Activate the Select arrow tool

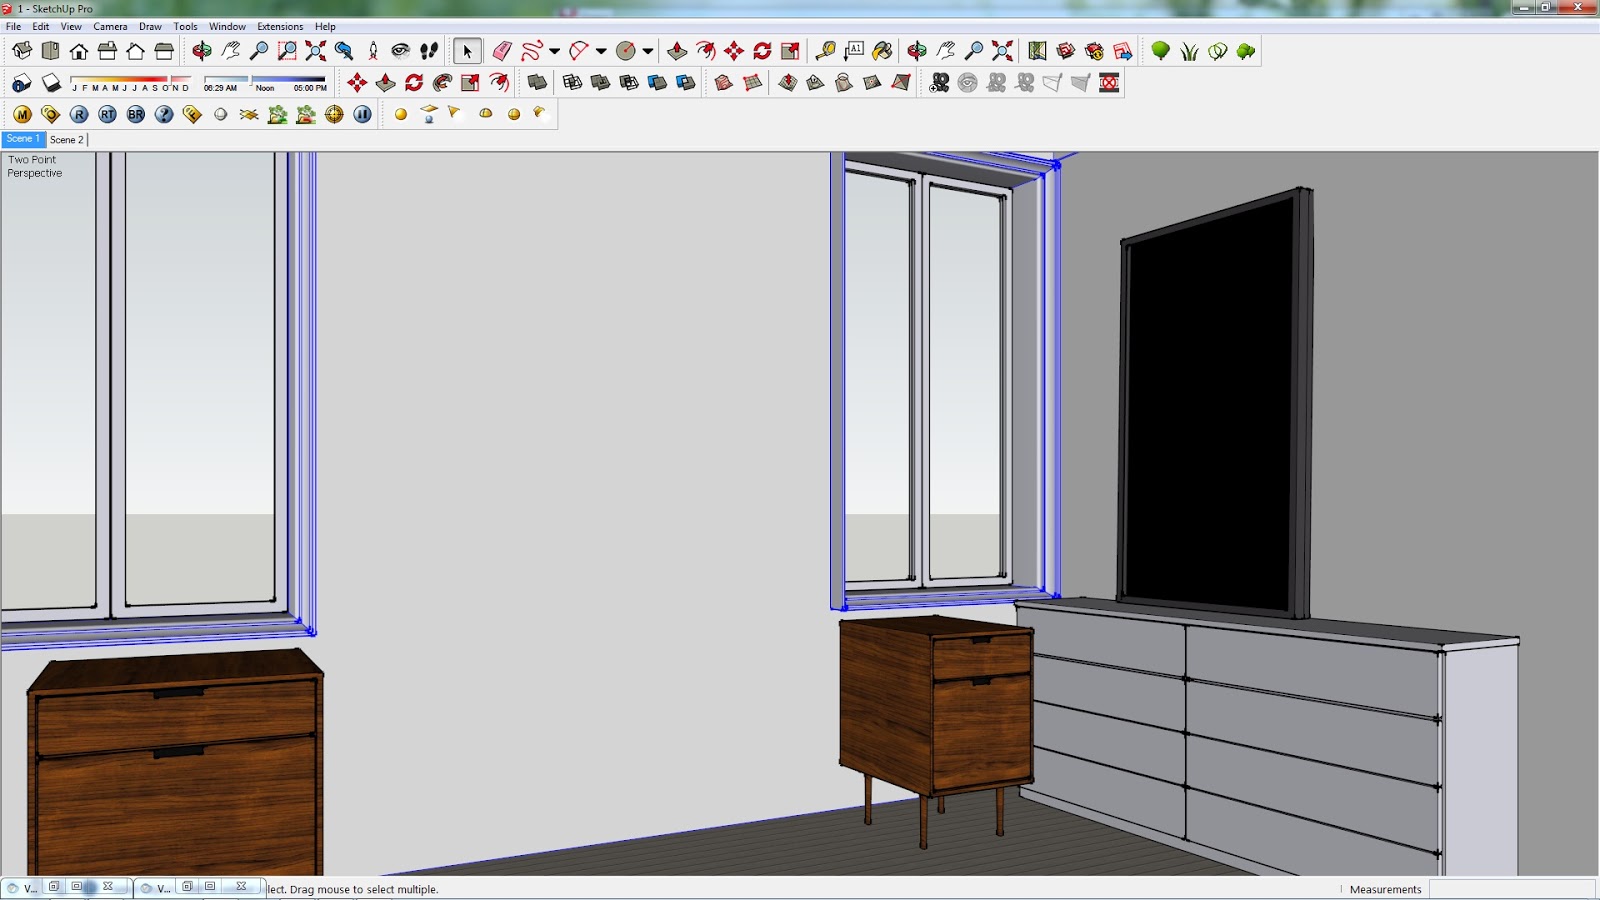click(466, 50)
